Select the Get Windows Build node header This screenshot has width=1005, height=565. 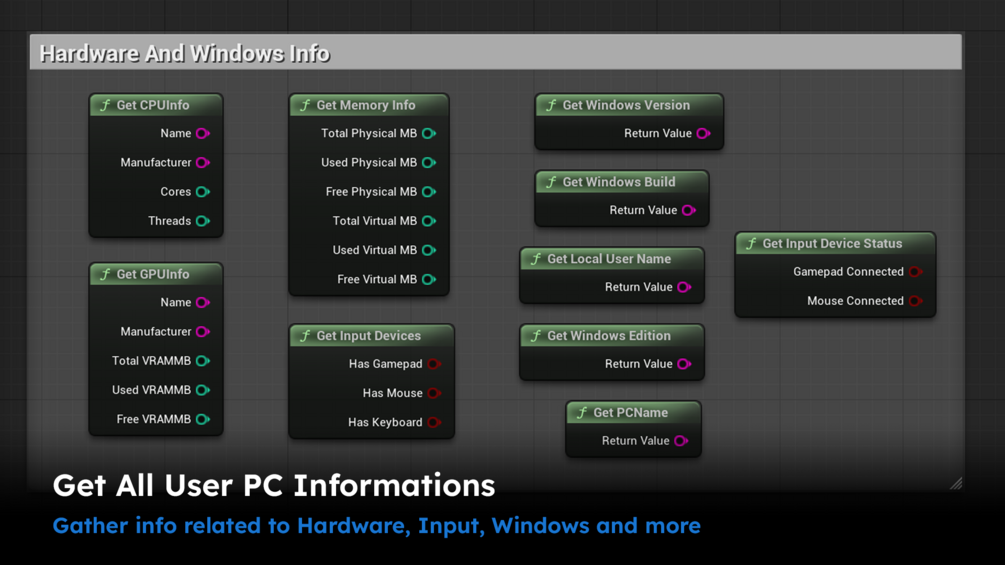(622, 182)
